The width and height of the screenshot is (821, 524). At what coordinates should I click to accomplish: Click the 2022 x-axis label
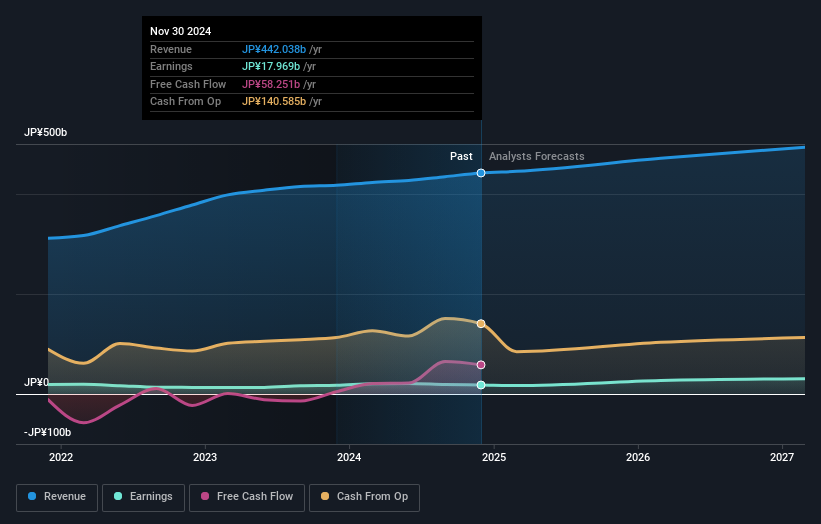[x=61, y=457]
